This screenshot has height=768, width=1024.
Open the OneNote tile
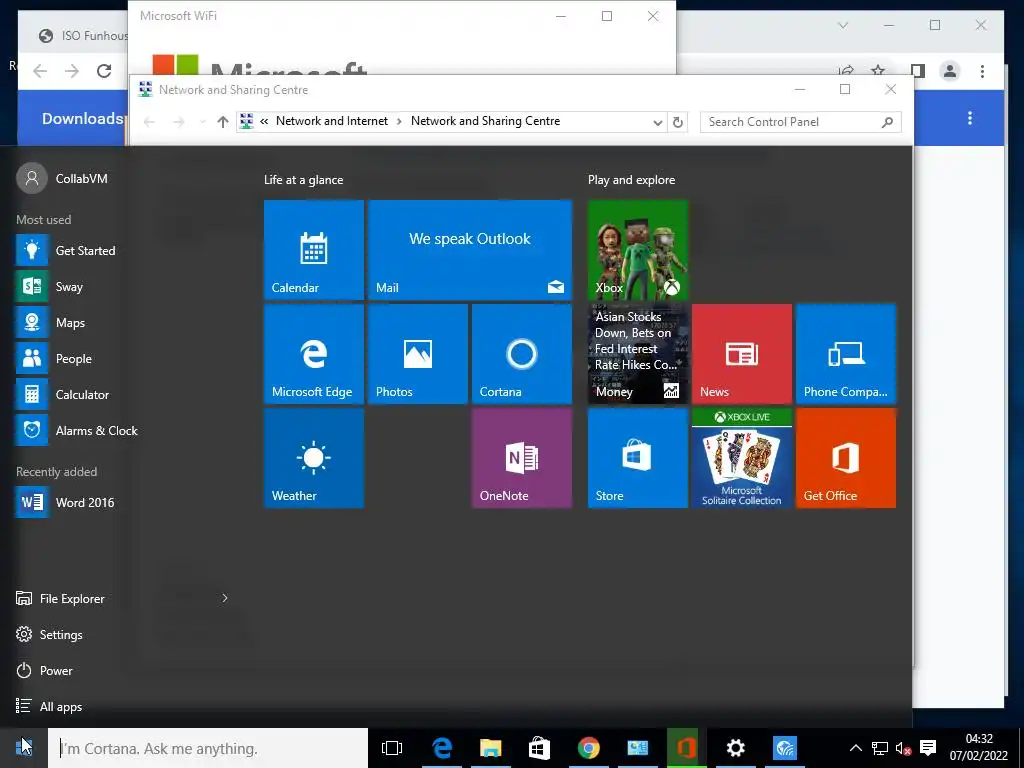pos(522,458)
